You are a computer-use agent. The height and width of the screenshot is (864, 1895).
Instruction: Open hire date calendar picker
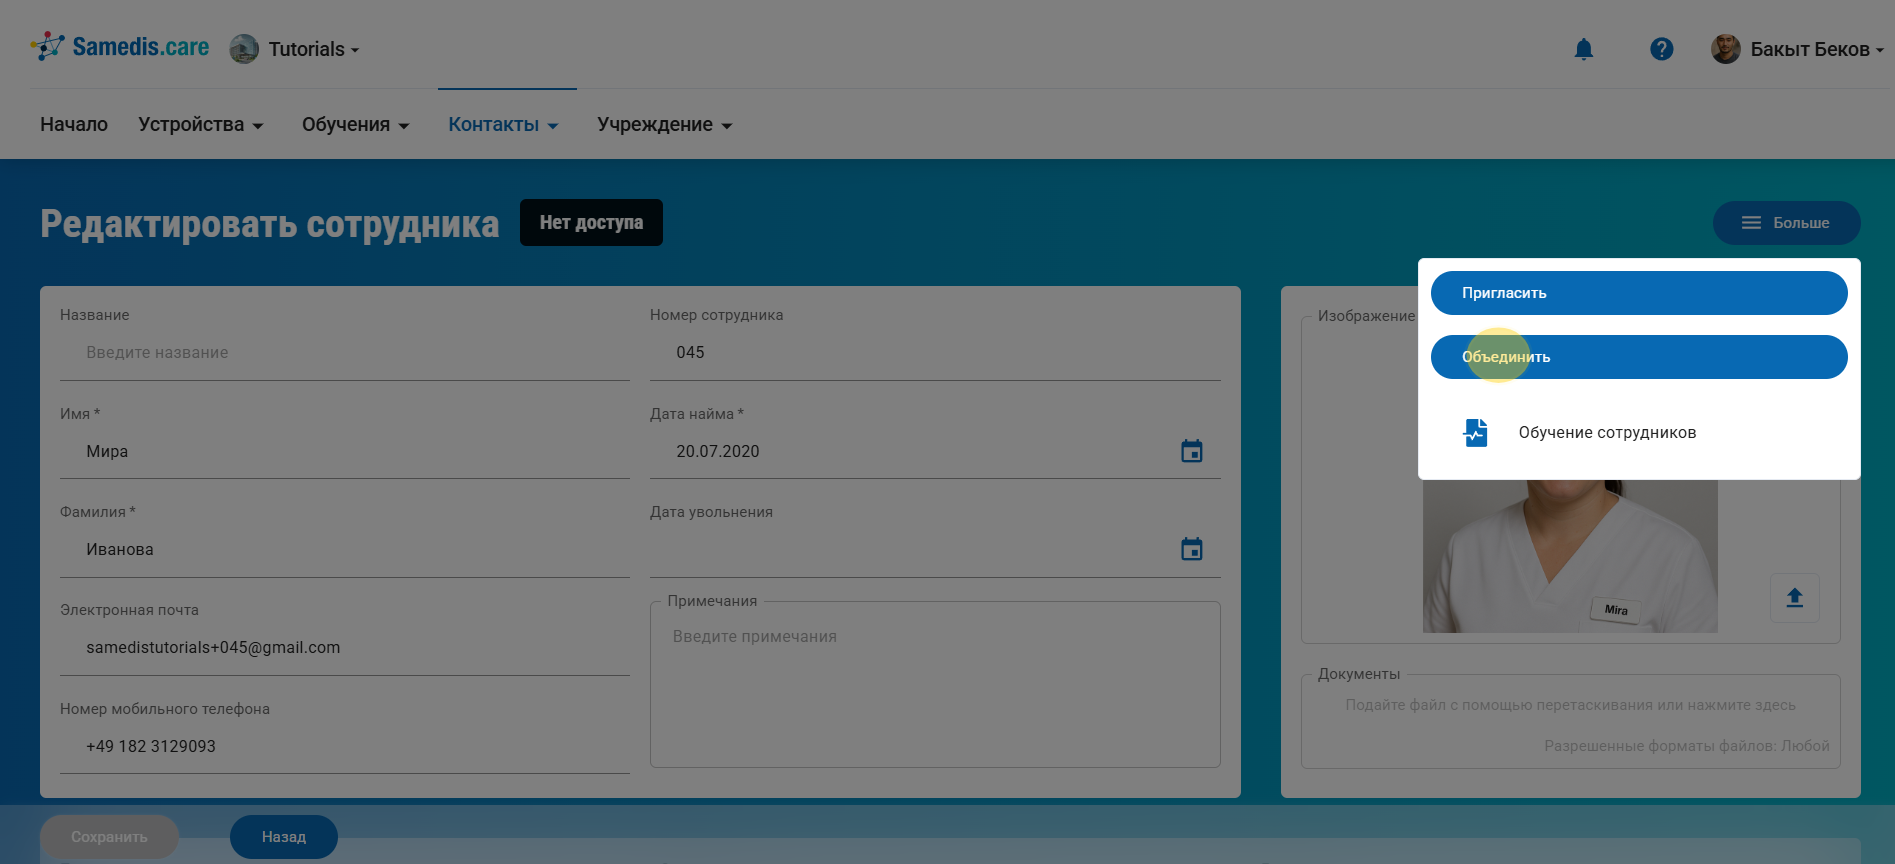click(x=1191, y=451)
